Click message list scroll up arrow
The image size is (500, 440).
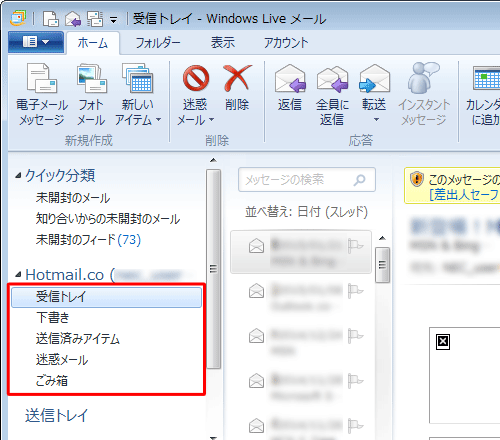click(x=382, y=238)
